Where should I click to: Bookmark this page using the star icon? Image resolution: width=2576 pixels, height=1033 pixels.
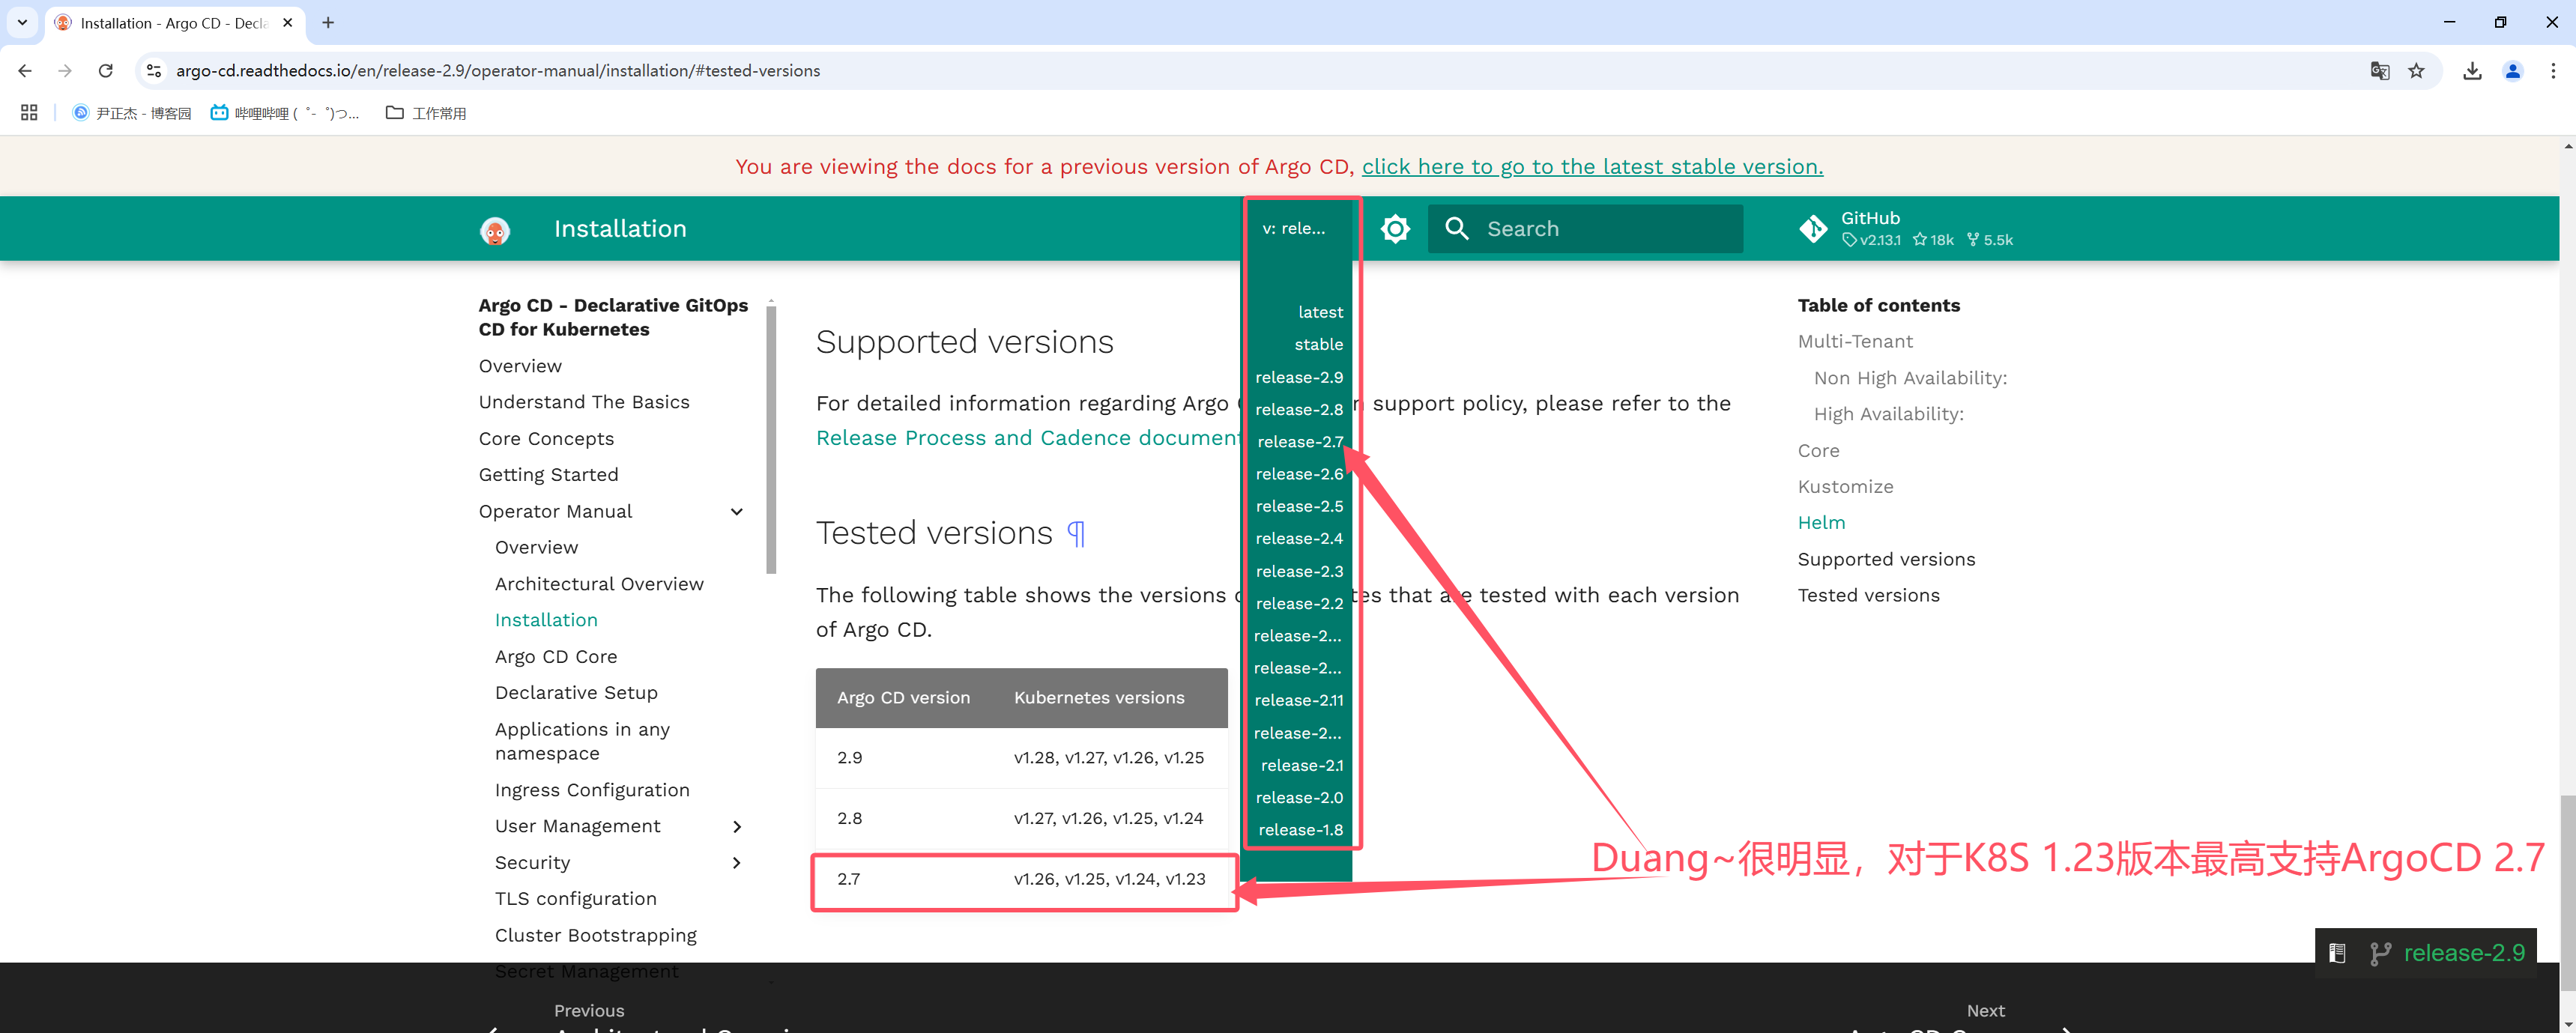pyautogui.click(x=2418, y=70)
